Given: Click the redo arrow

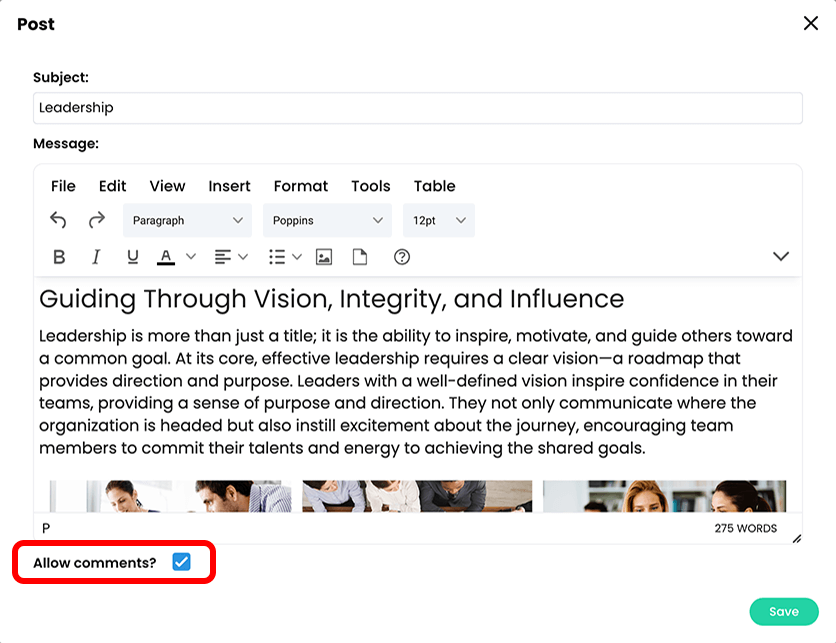Looking at the screenshot, I should click(x=95, y=220).
